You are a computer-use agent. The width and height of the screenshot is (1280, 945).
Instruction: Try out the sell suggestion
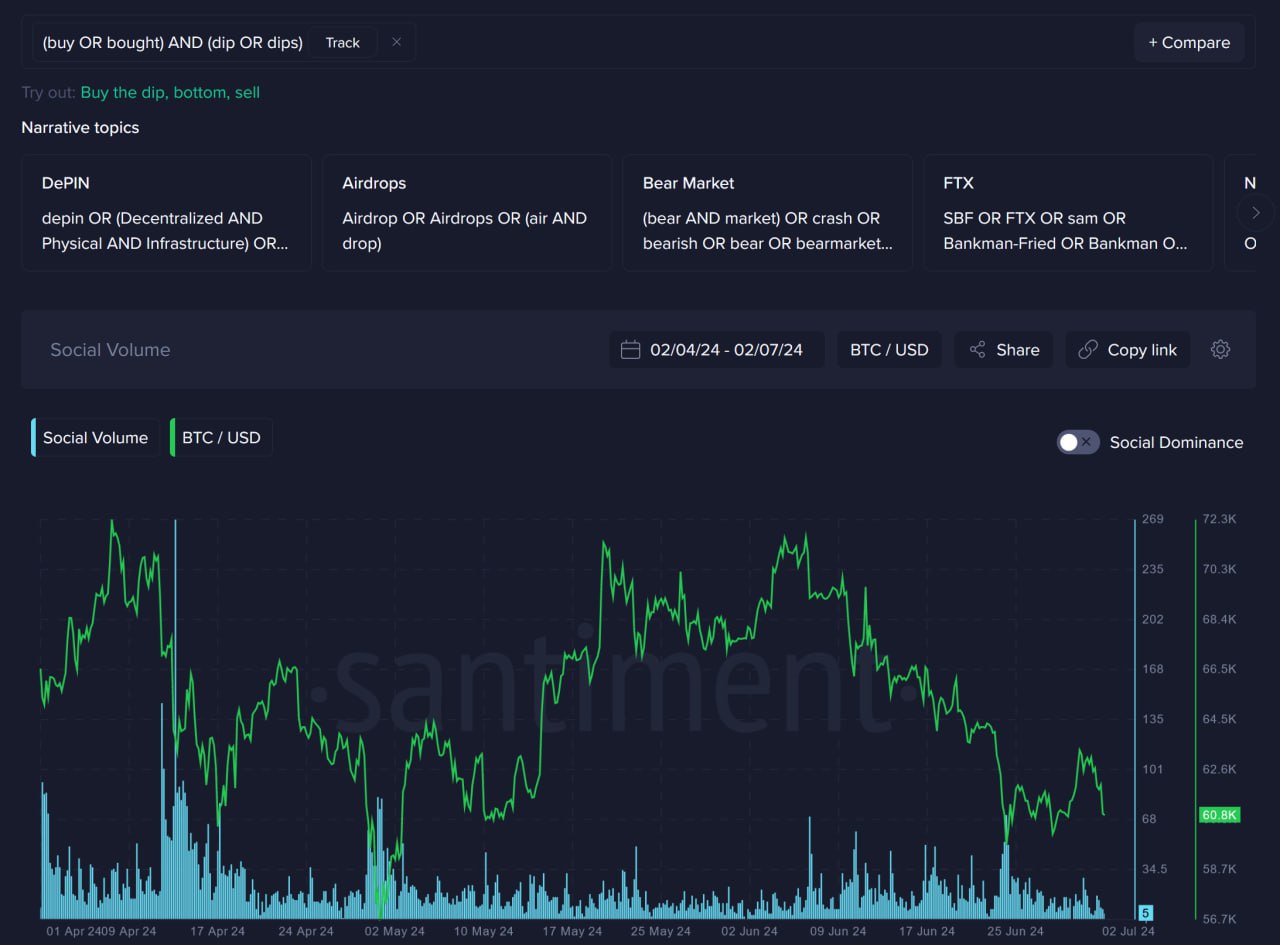(x=247, y=92)
